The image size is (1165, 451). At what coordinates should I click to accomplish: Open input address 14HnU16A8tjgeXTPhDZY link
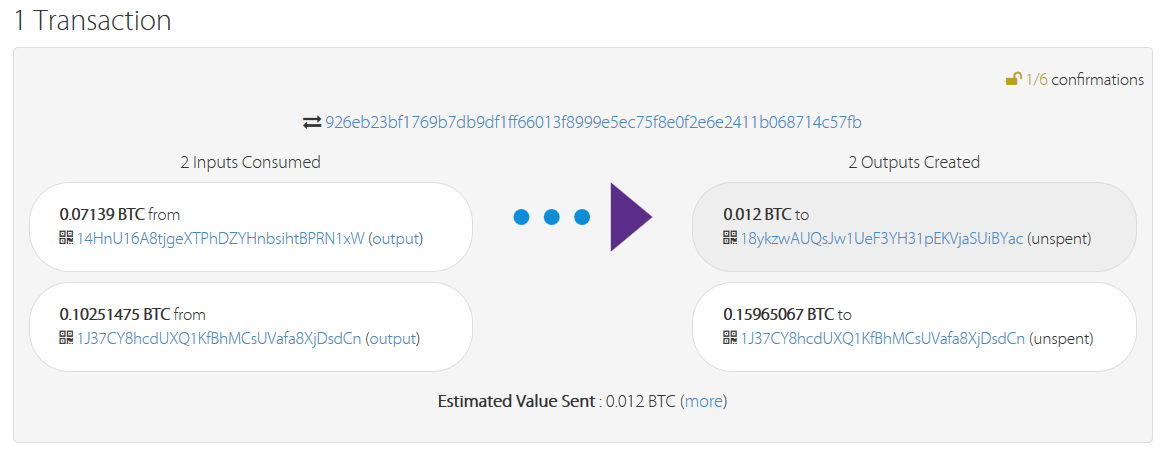click(221, 239)
